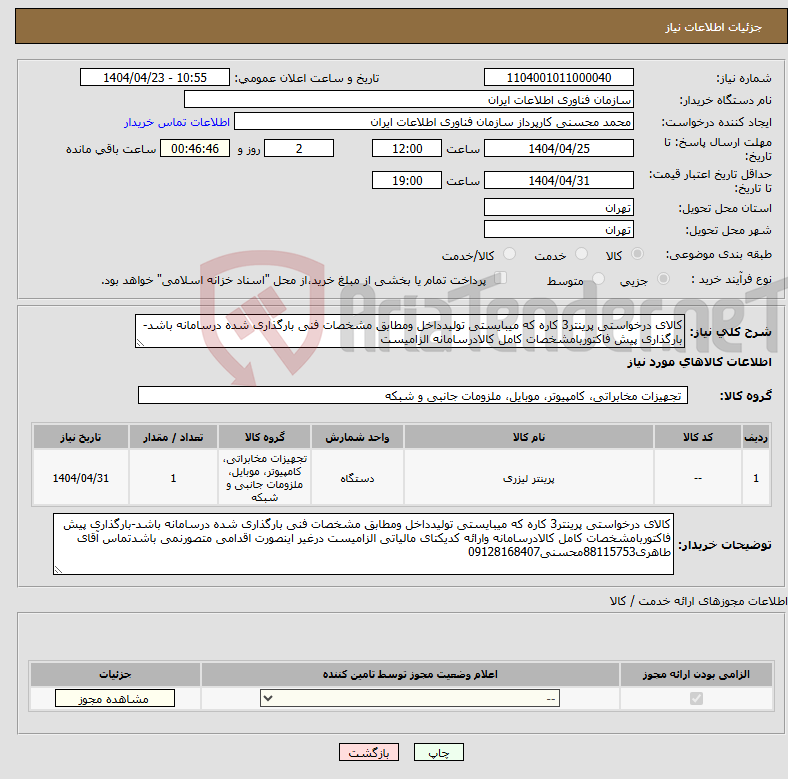788x779 pixels.
Task: Click the price validity date 1404/04/31
Action: (x=558, y=180)
